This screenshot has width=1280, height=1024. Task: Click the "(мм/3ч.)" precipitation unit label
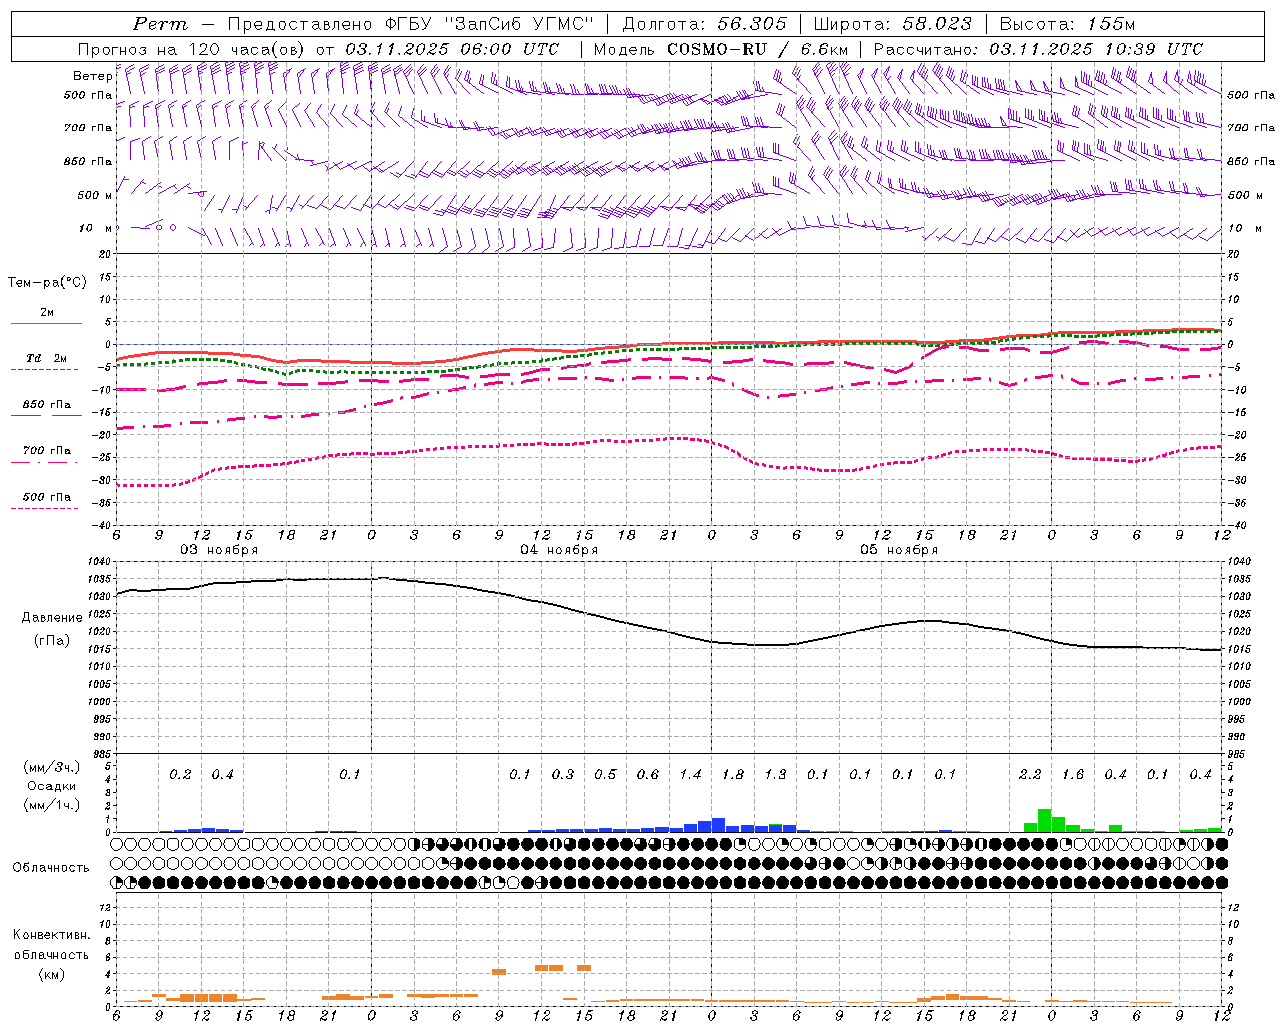52,767
